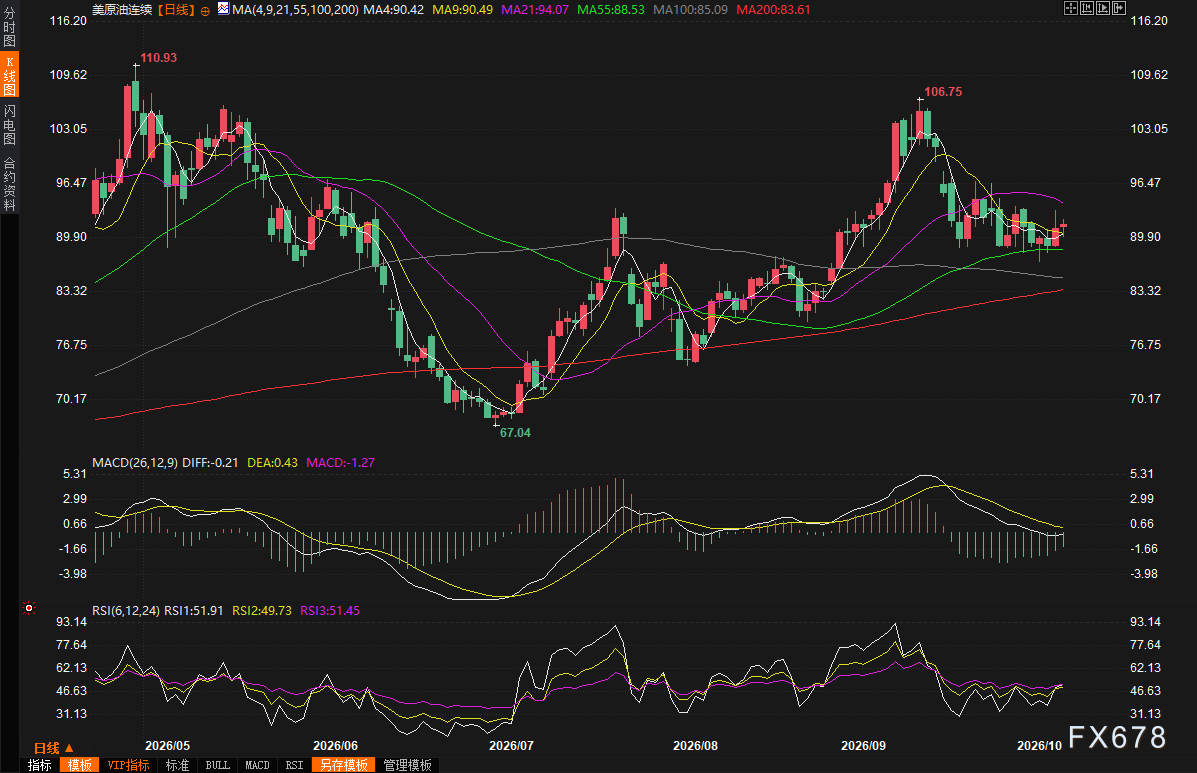Click the MA(4,9,21,55,100,200) indicator label
Viewport: 1197px width, 773px height.
tap(295, 10)
